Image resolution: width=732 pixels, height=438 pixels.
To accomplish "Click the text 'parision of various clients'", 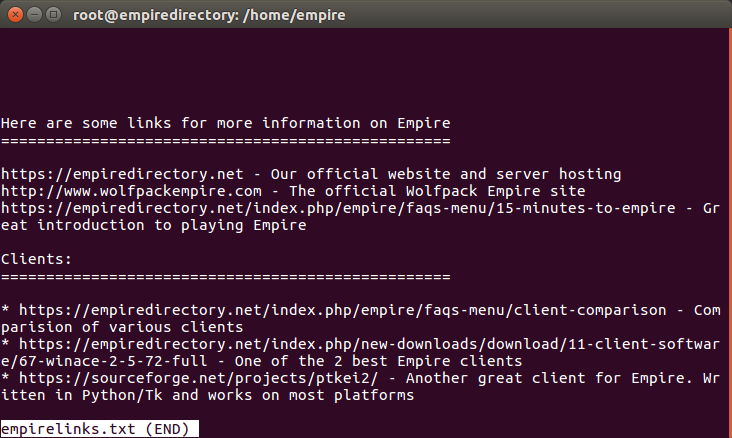I will pyautogui.click(x=122, y=327).
